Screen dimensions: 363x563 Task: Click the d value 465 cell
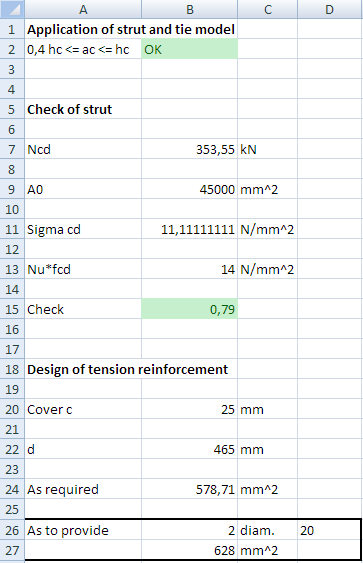tap(190, 449)
